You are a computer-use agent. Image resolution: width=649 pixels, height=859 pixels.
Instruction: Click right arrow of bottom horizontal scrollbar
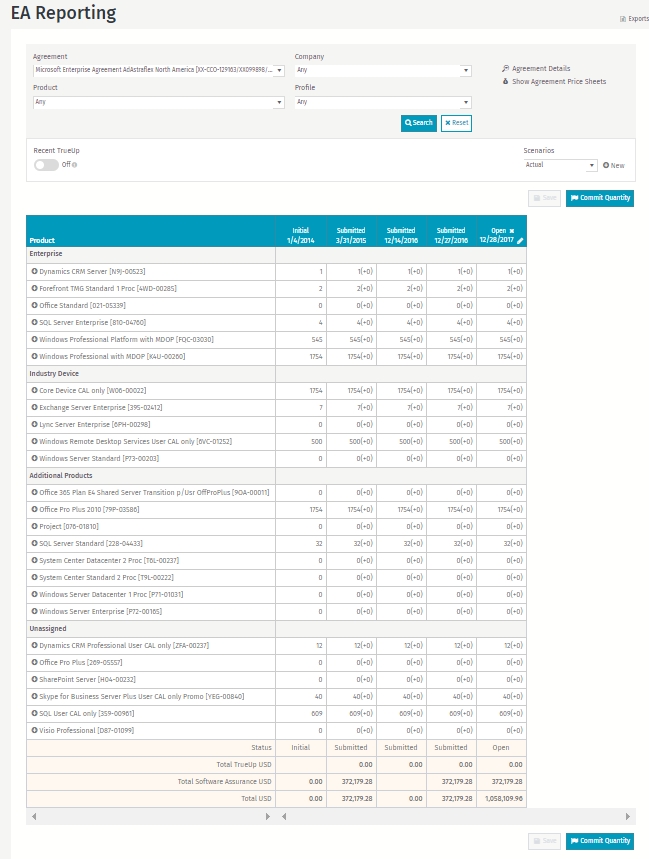pyautogui.click(x=628, y=816)
